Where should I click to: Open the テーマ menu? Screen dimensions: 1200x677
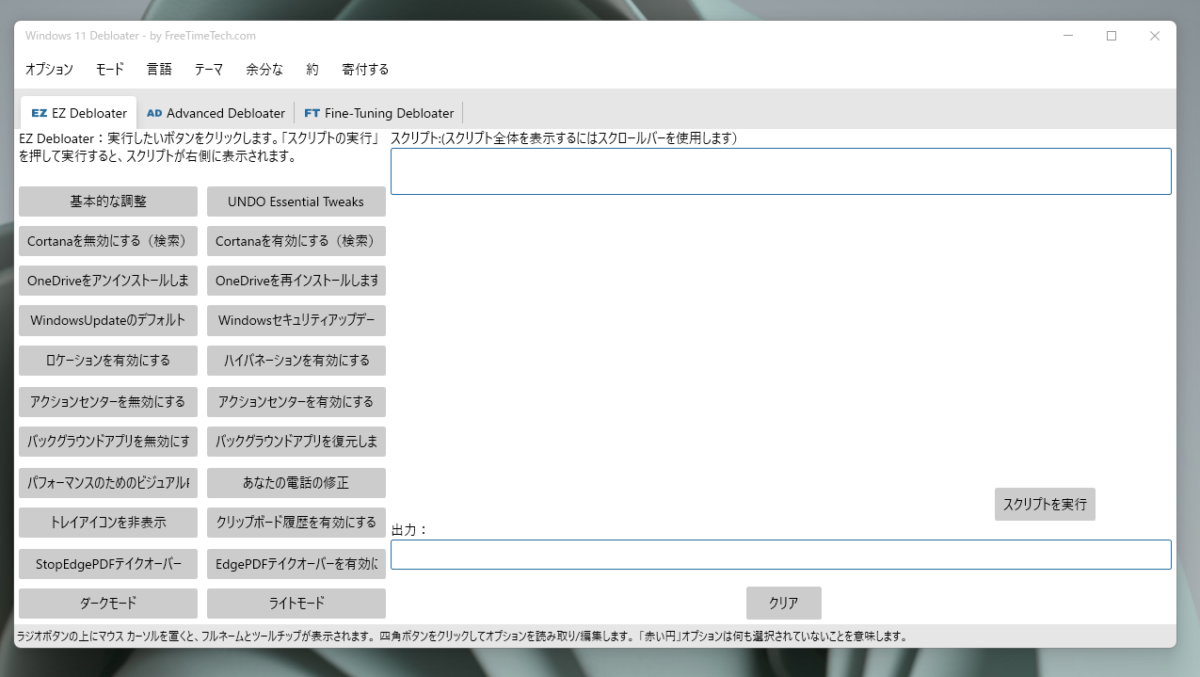click(209, 69)
